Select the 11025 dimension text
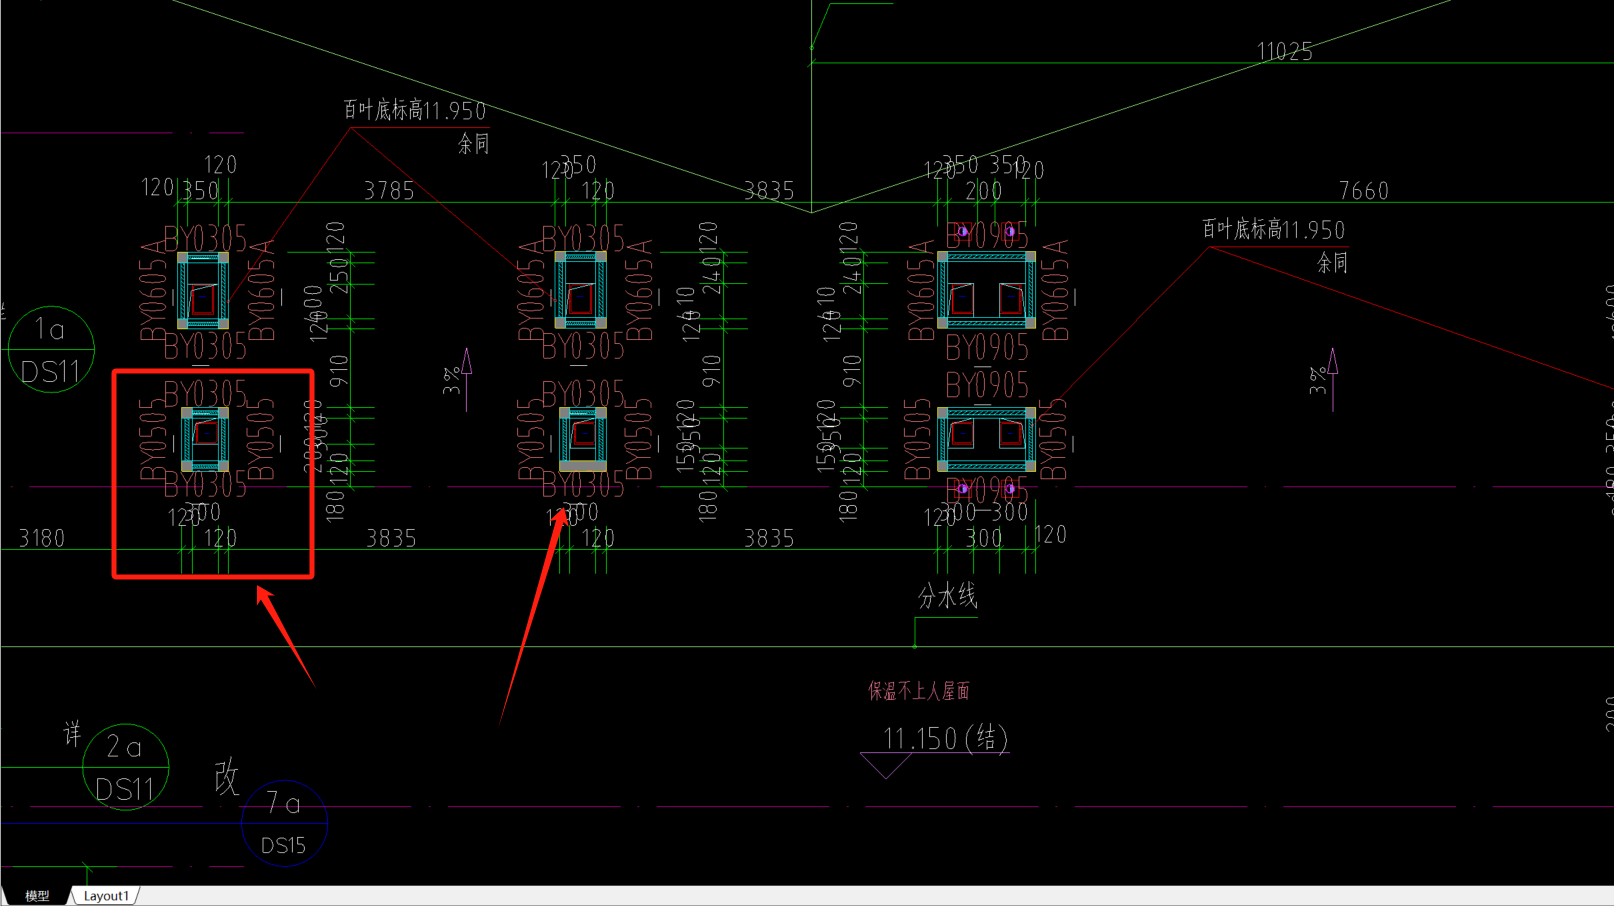This screenshot has width=1614, height=906. (x=1284, y=52)
